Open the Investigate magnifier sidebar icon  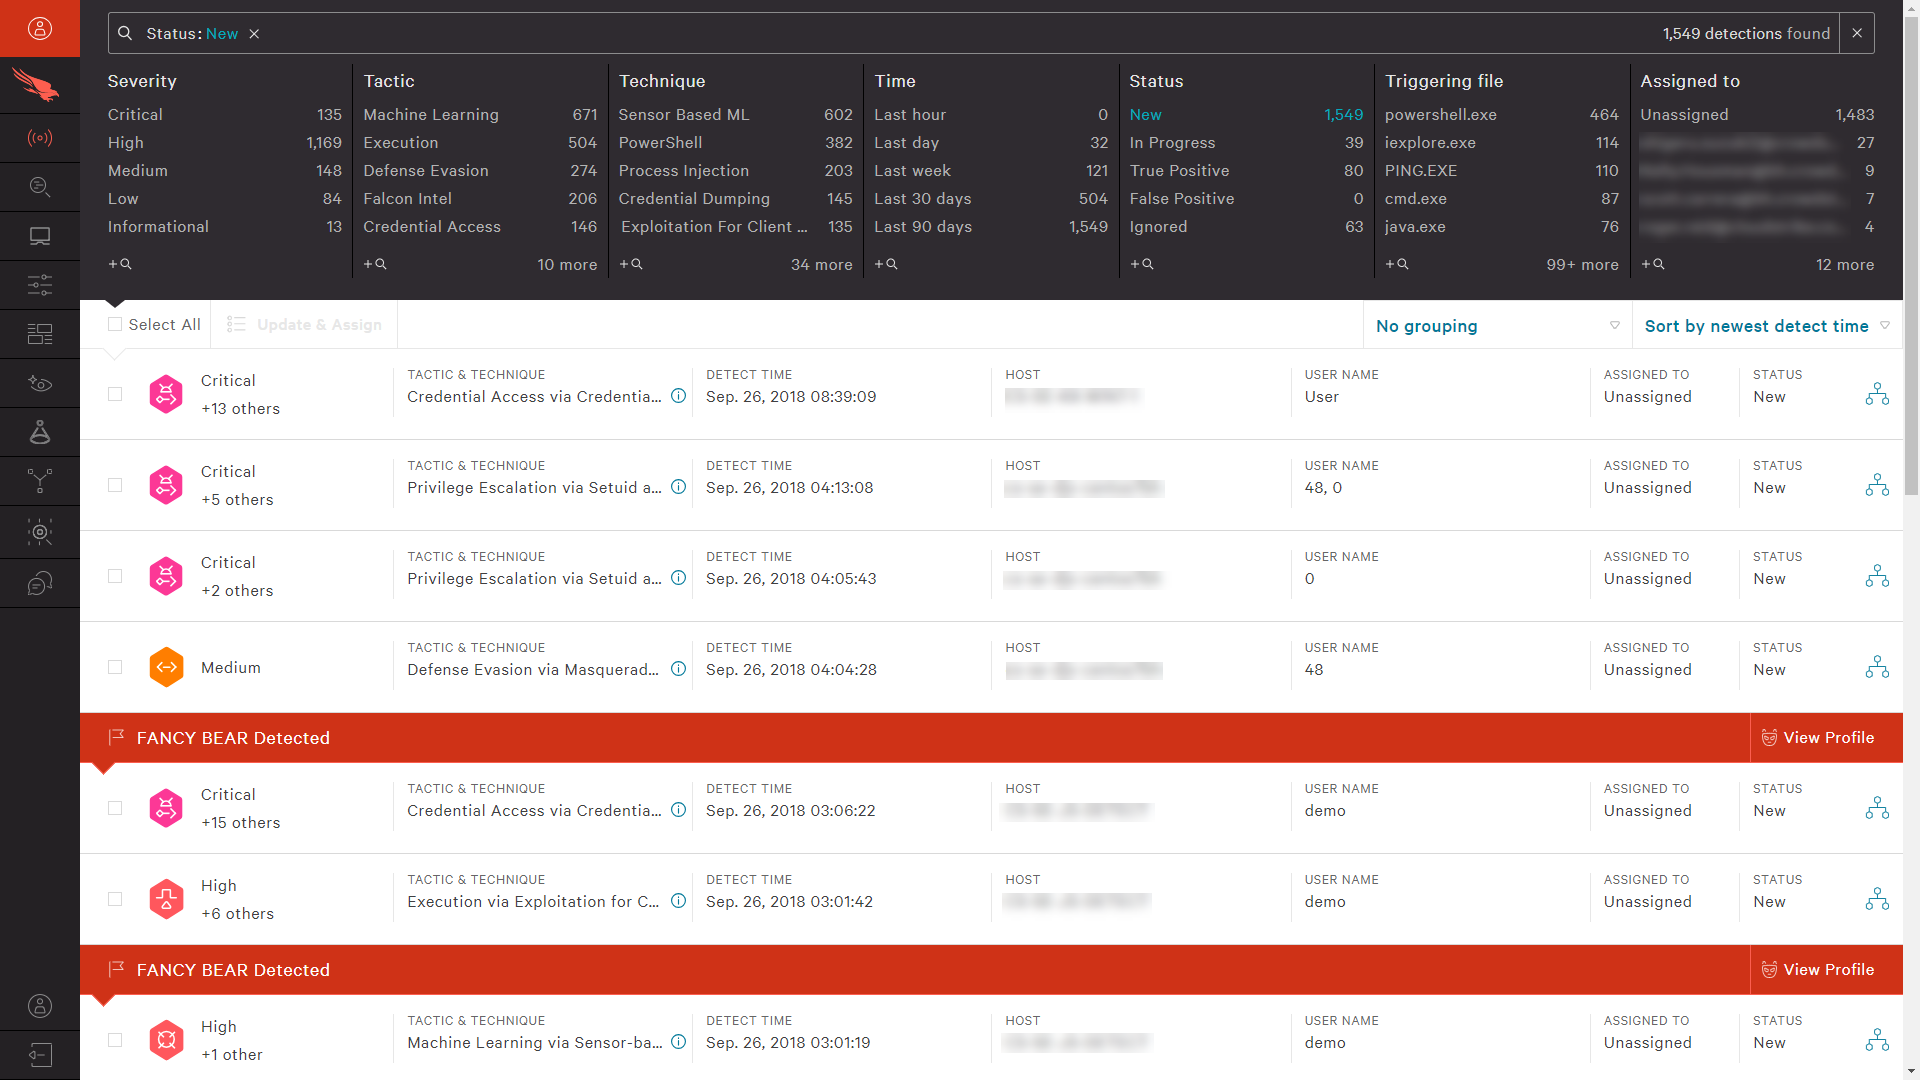click(40, 187)
